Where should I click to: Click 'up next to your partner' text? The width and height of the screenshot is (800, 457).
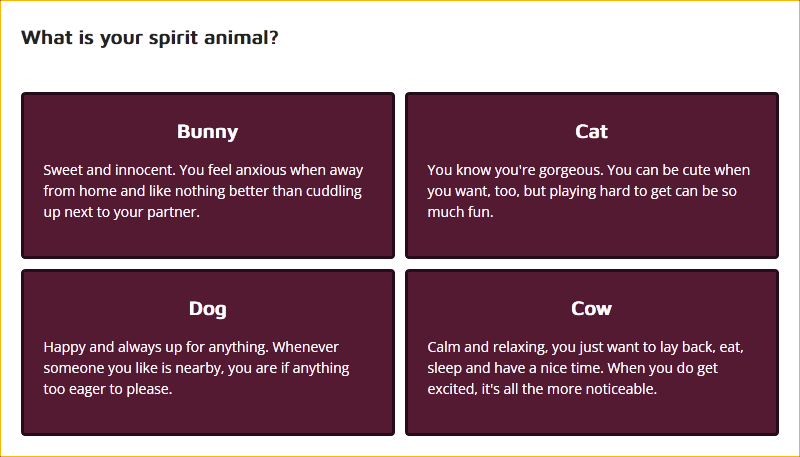121,212
